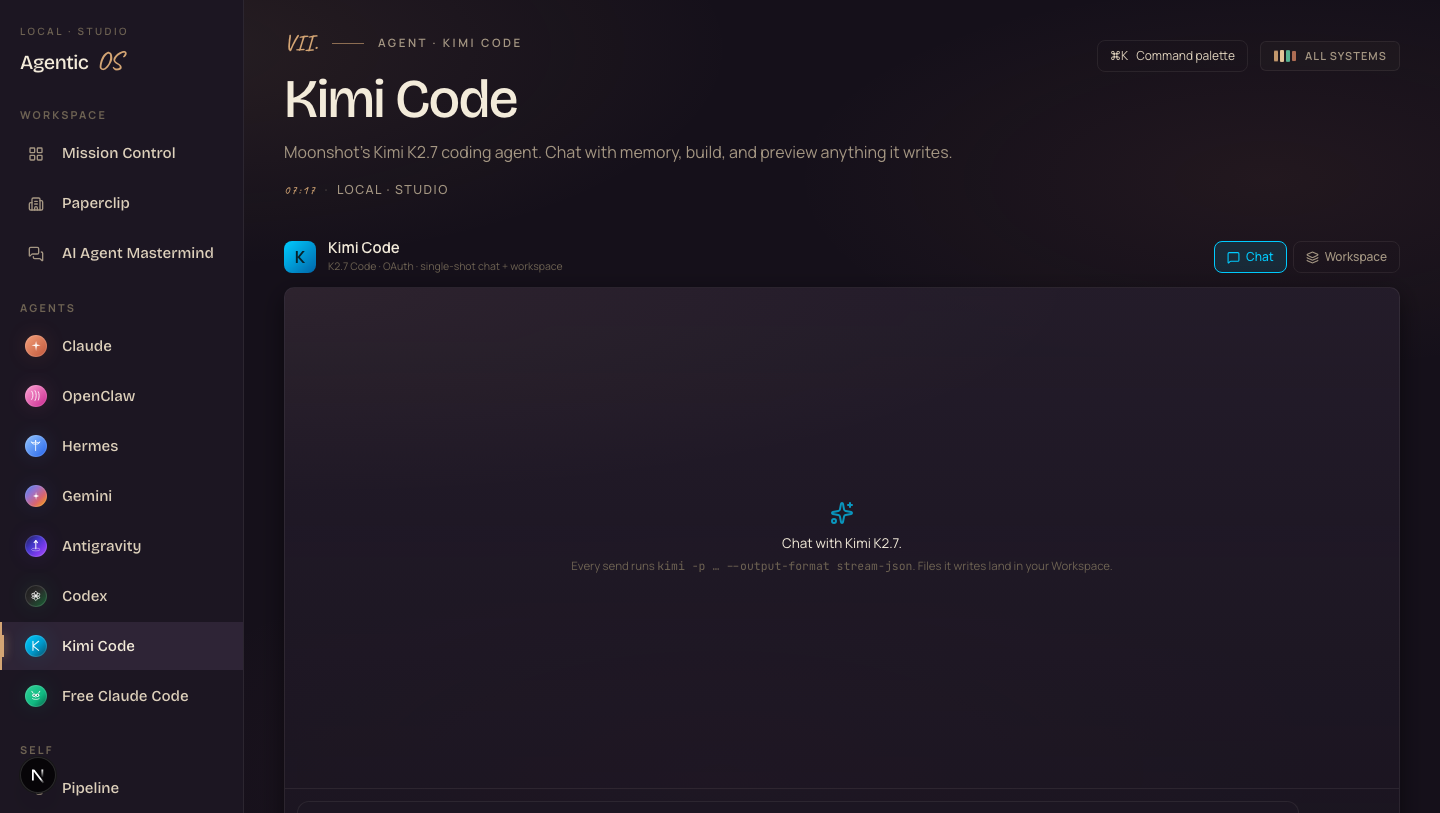The height and width of the screenshot is (813, 1440).
Task: Click the Hermes blue avatar icon
Action: [x=36, y=446]
